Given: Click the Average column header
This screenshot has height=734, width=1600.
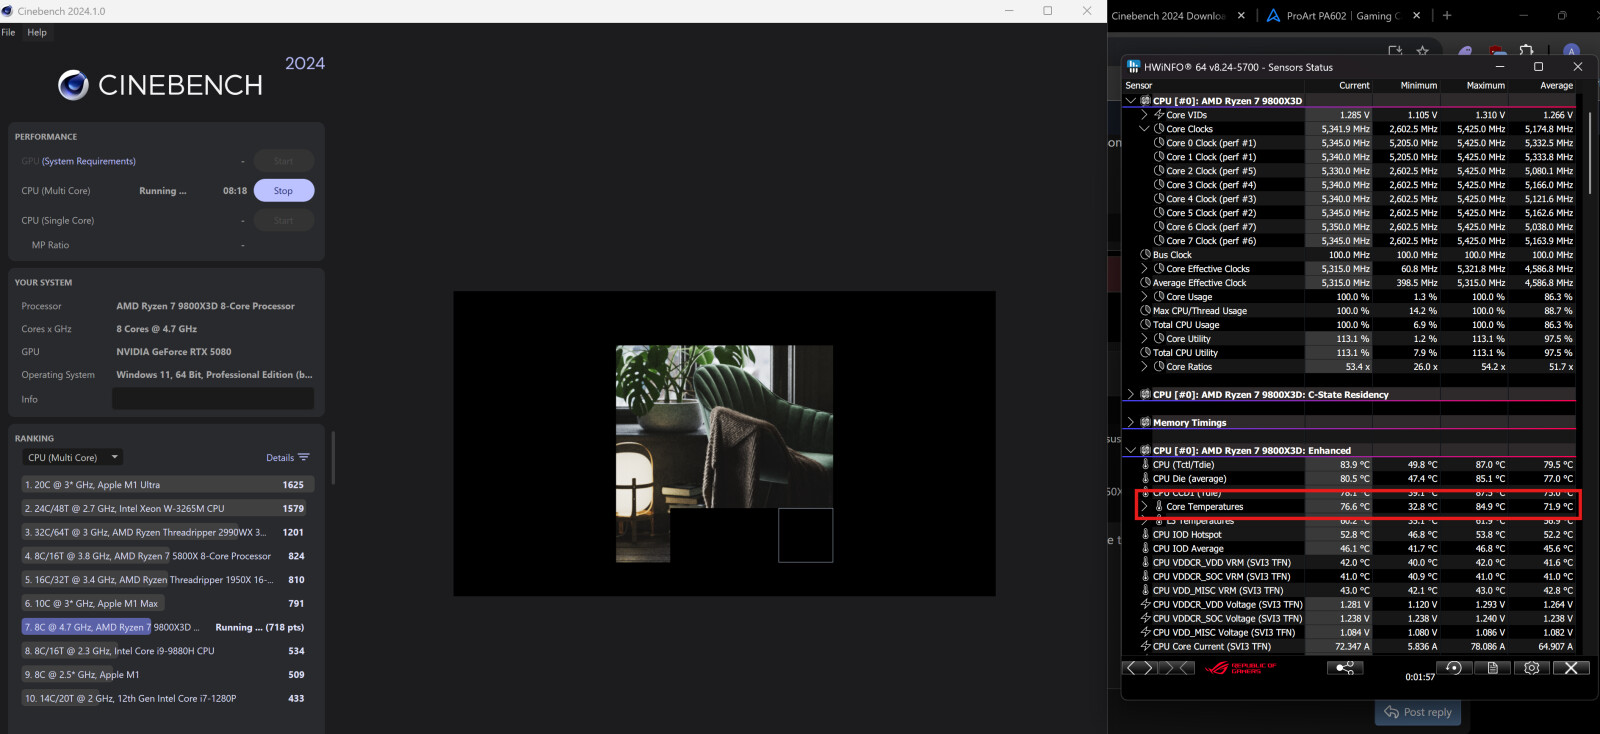Looking at the screenshot, I should [1556, 86].
